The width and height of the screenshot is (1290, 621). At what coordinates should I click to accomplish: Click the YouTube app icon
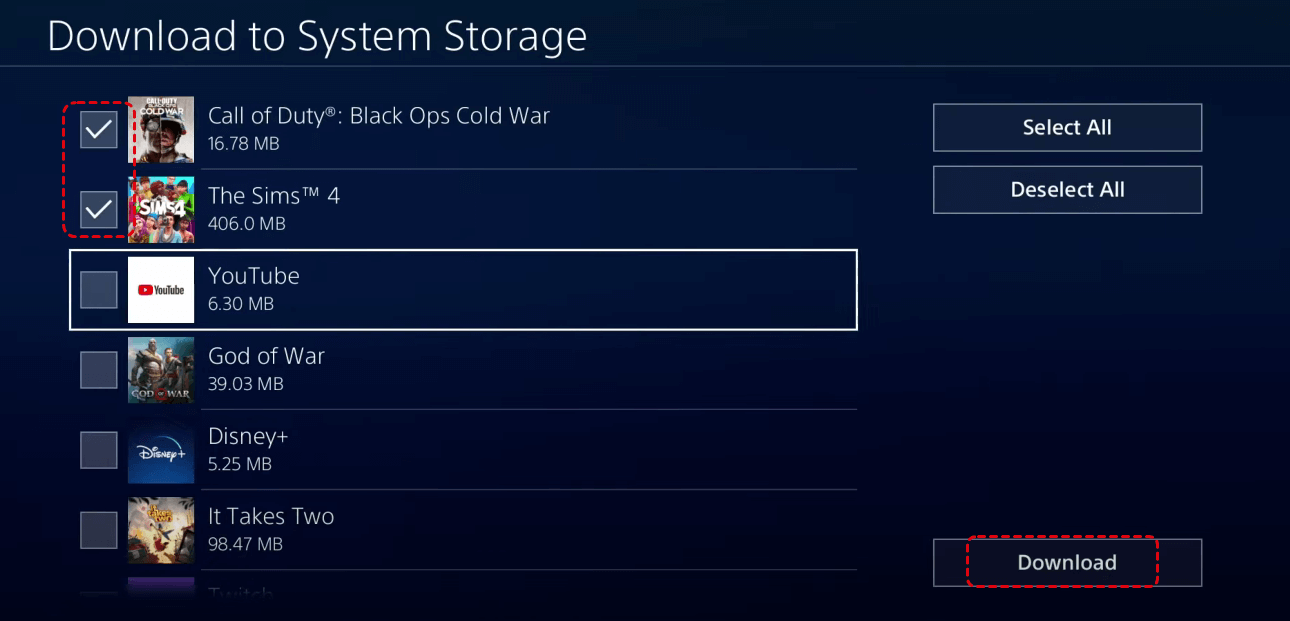(161, 290)
